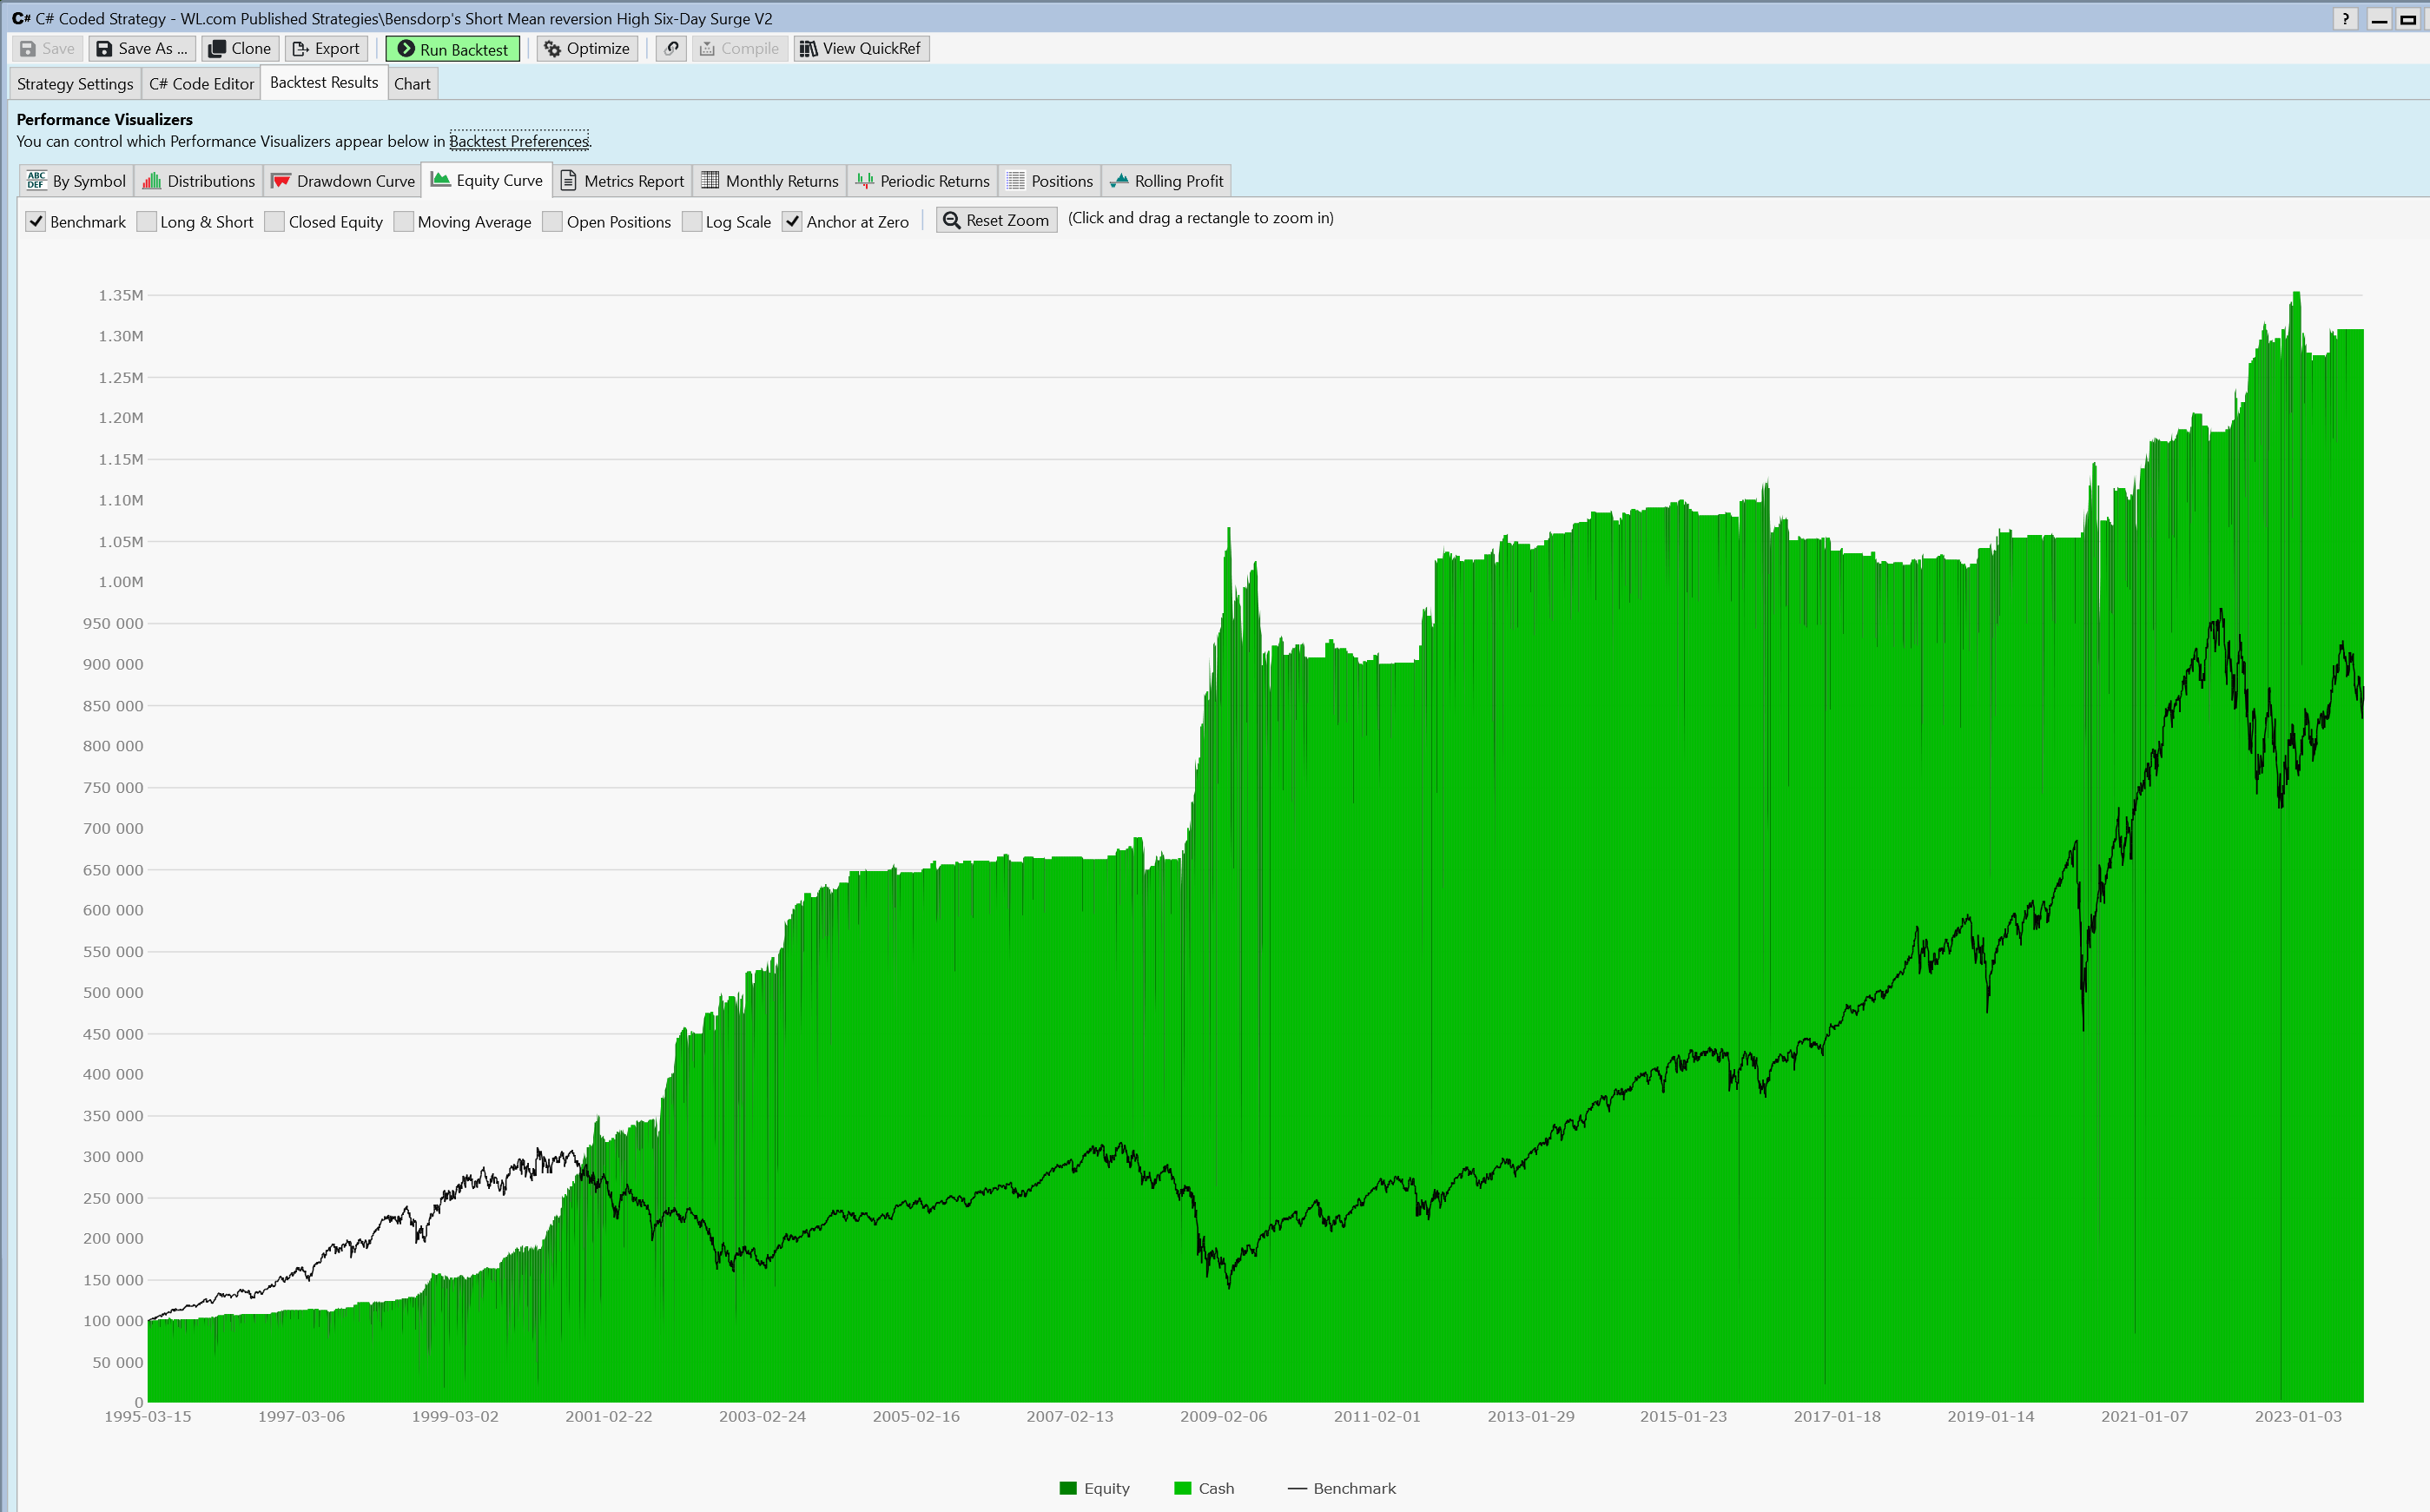
Task: Open the Backtest Preferences link
Action: (519, 141)
